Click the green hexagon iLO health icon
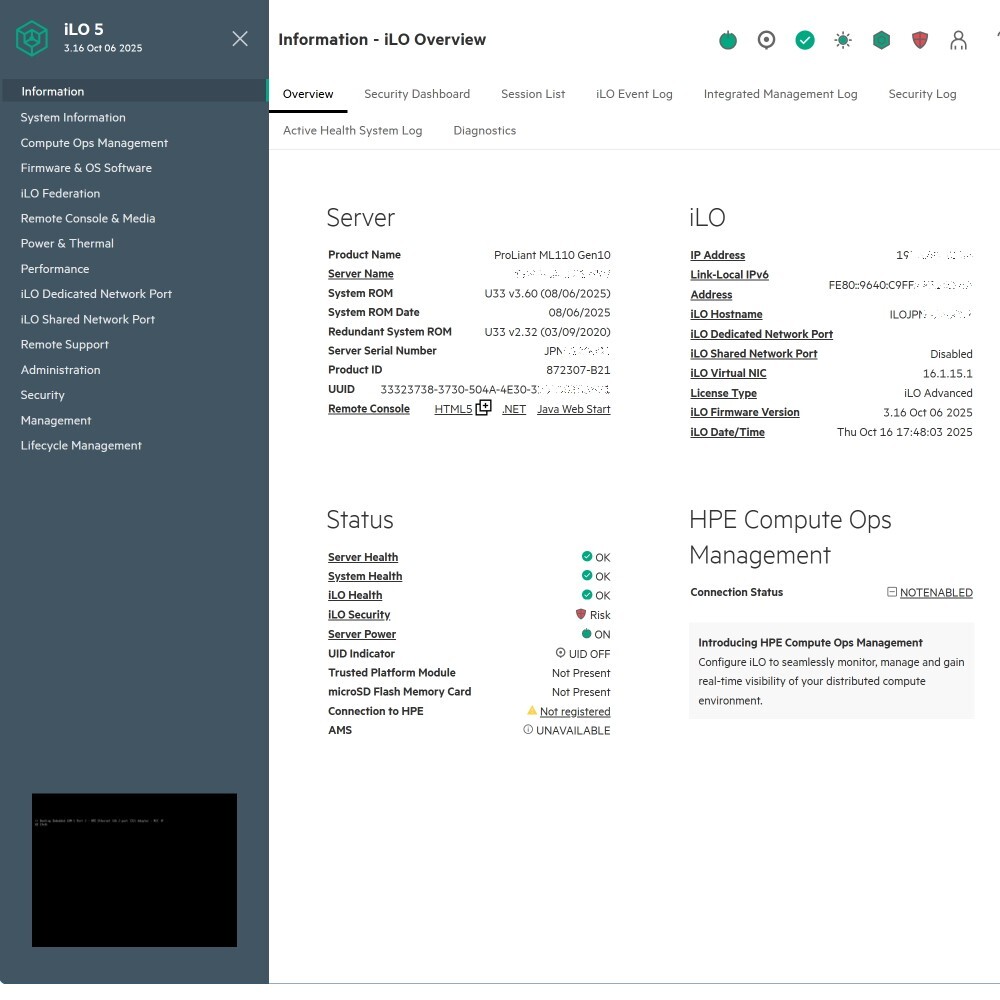The height and width of the screenshot is (1000, 1000). [x=881, y=40]
